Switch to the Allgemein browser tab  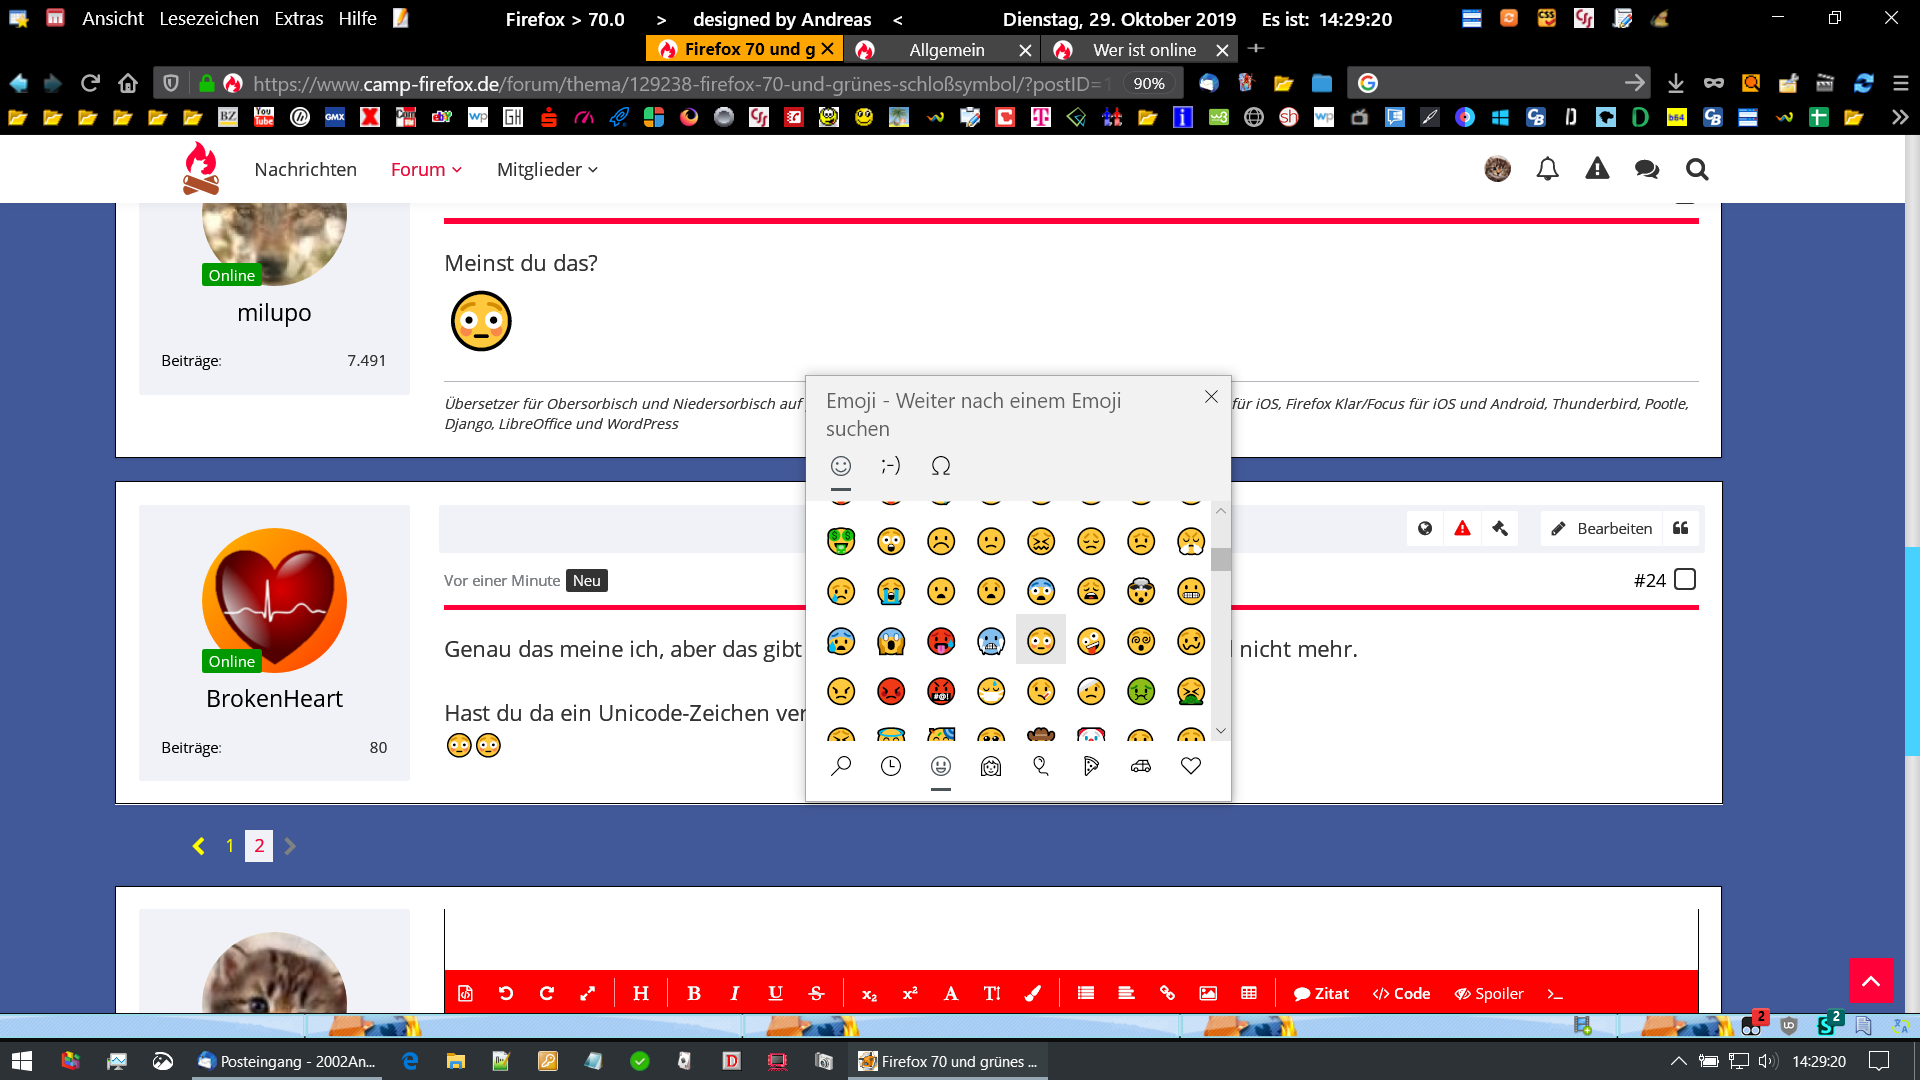click(x=946, y=49)
